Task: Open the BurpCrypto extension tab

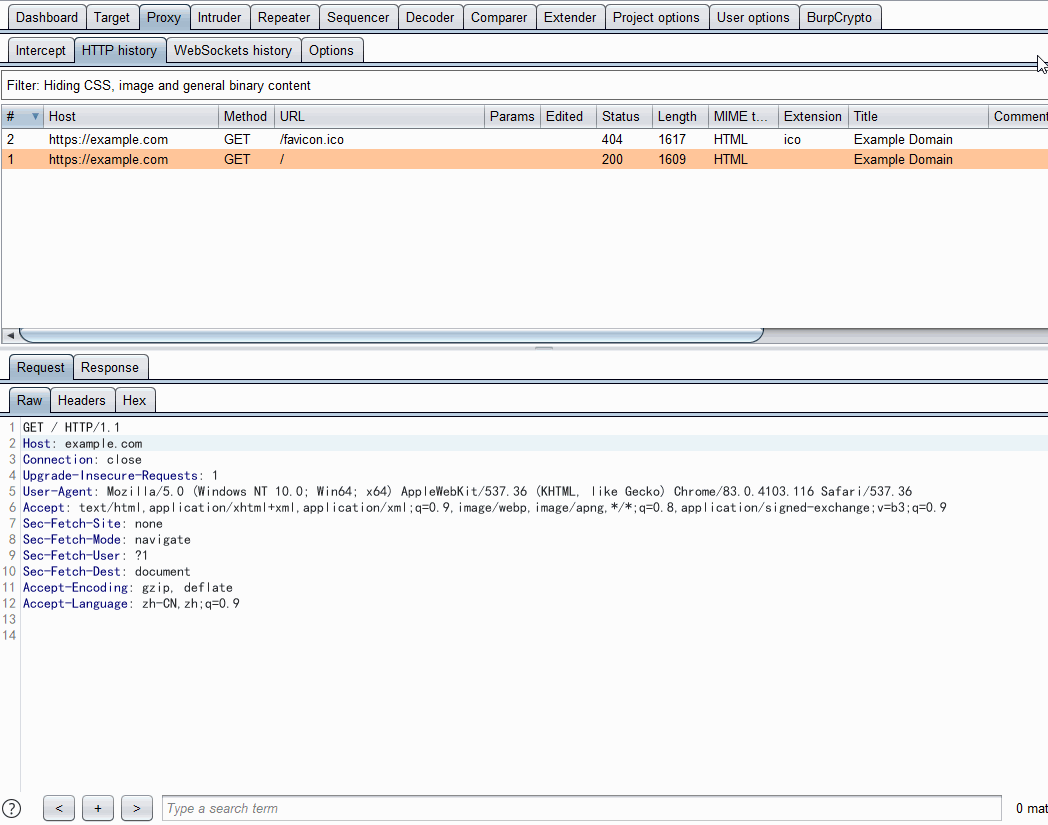Action: pos(839,17)
